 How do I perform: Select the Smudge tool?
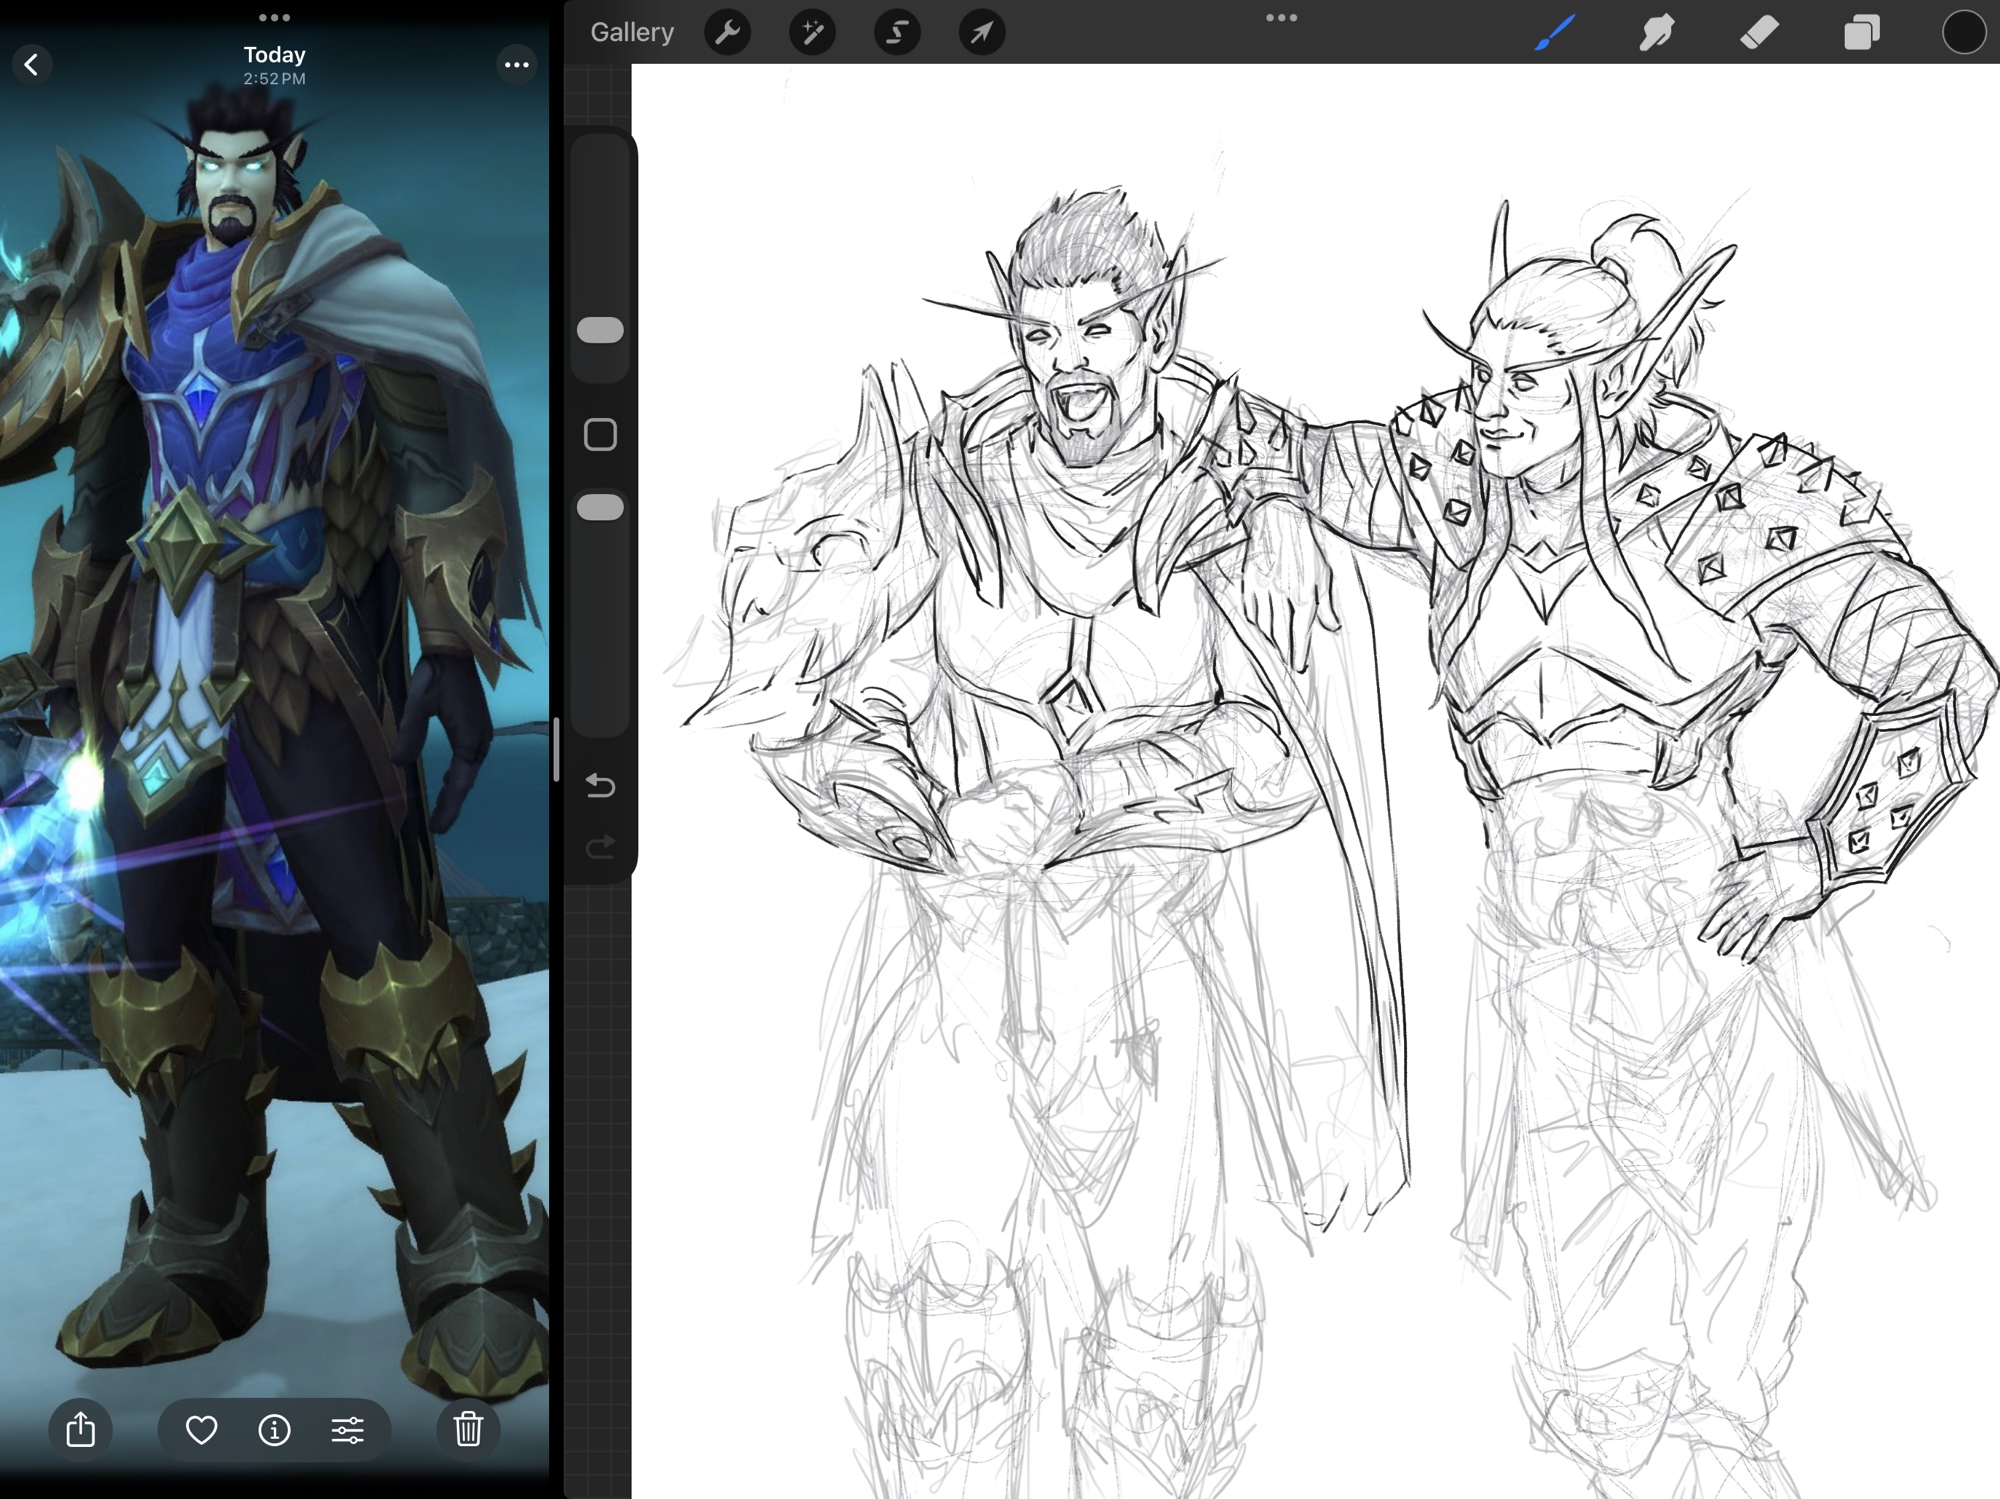1657,32
